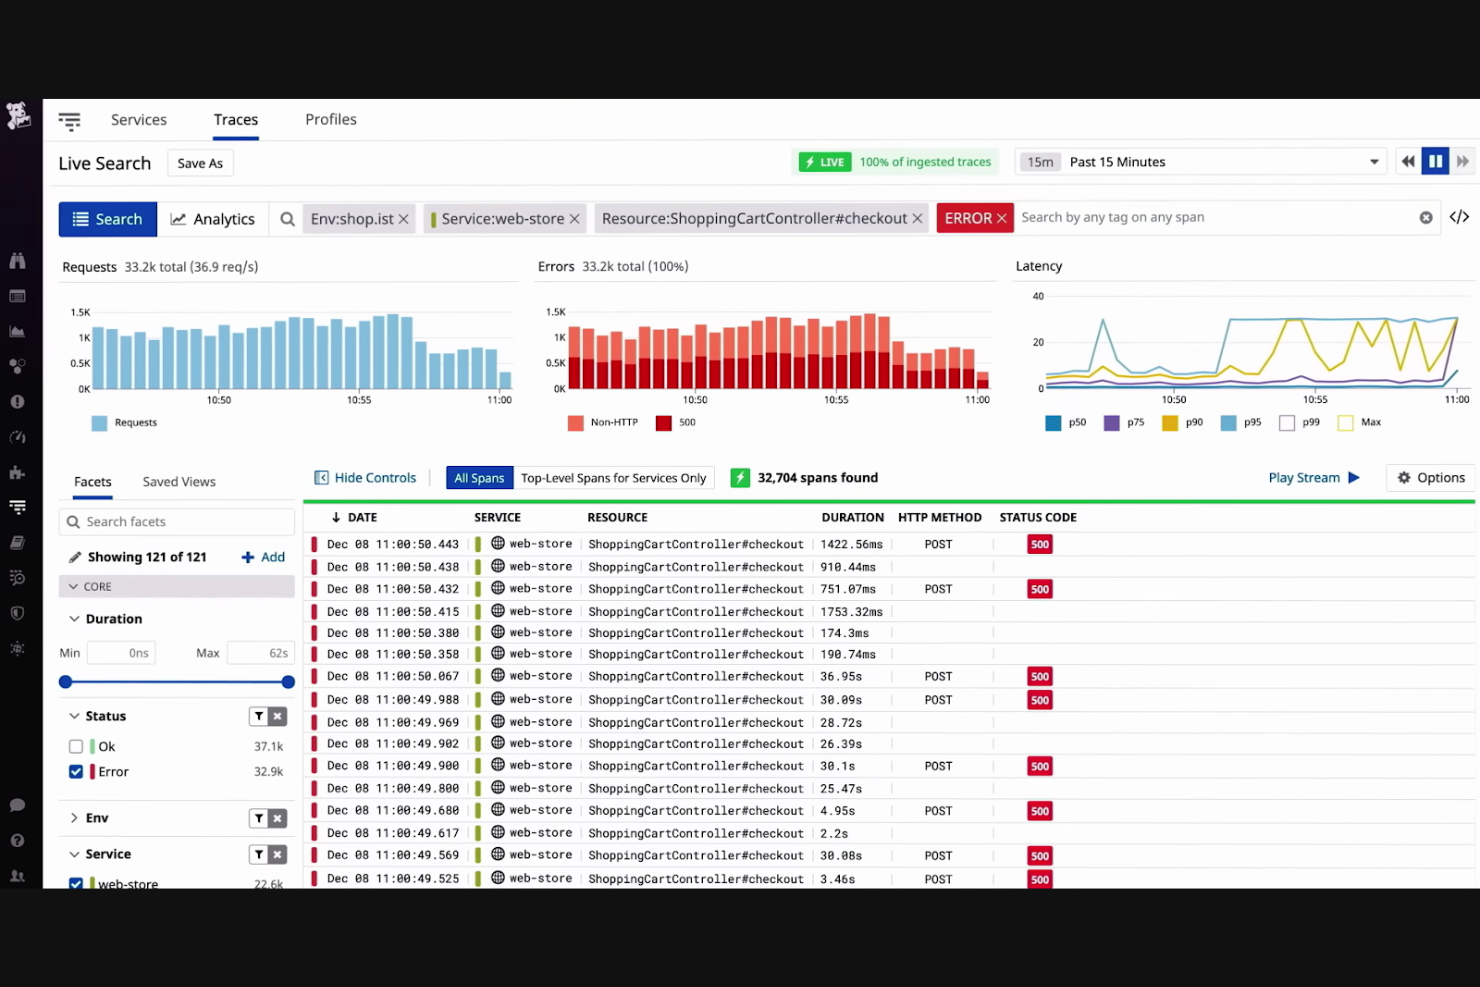The height and width of the screenshot is (987, 1480).
Task: Click the help question-mark icon in sidebar
Action: point(18,840)
